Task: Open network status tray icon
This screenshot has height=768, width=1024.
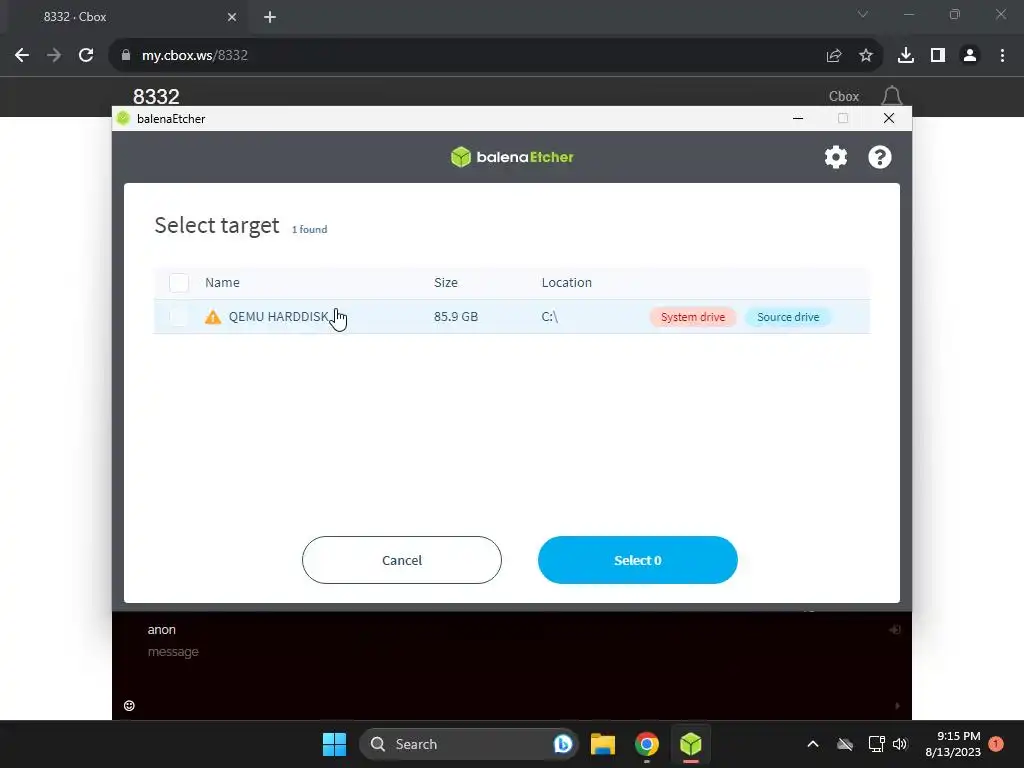Action: tap(876, 744)
